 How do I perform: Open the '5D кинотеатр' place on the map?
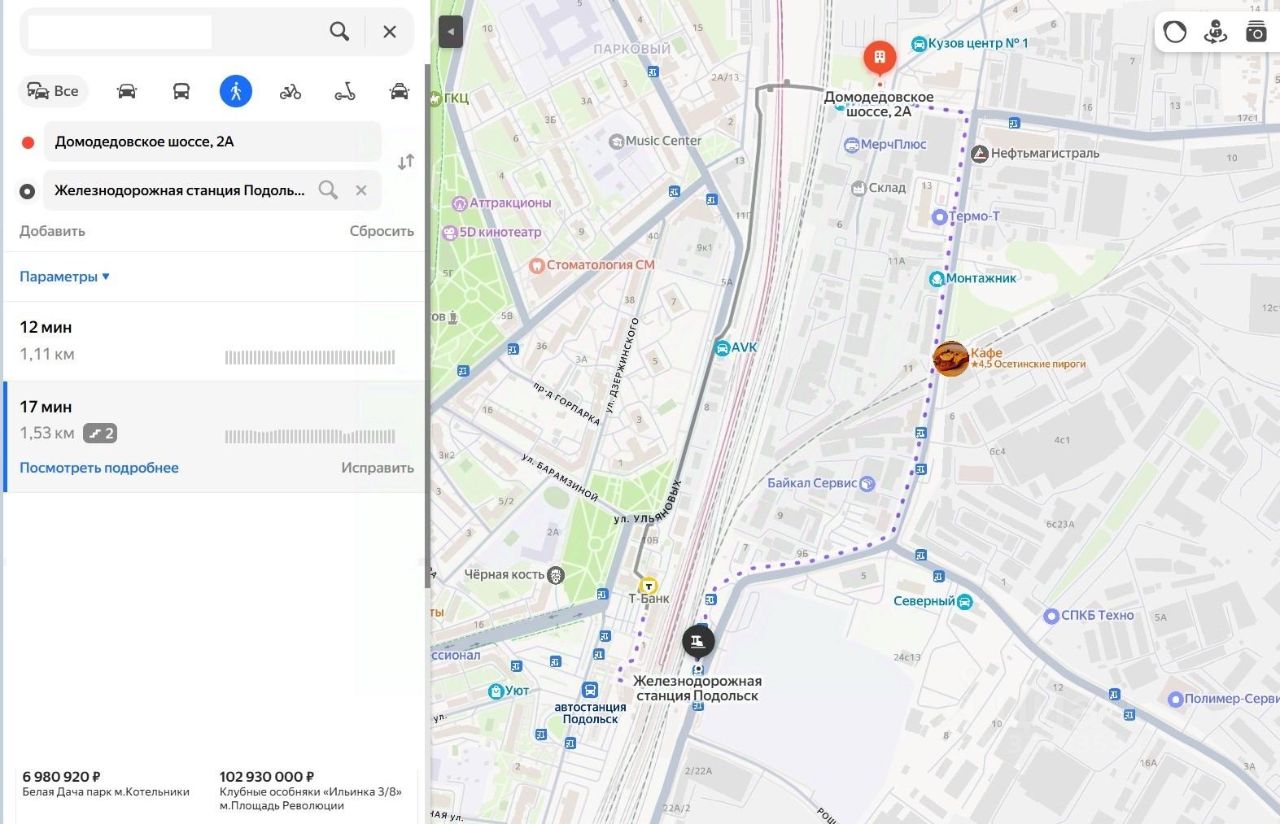(492, 233)
